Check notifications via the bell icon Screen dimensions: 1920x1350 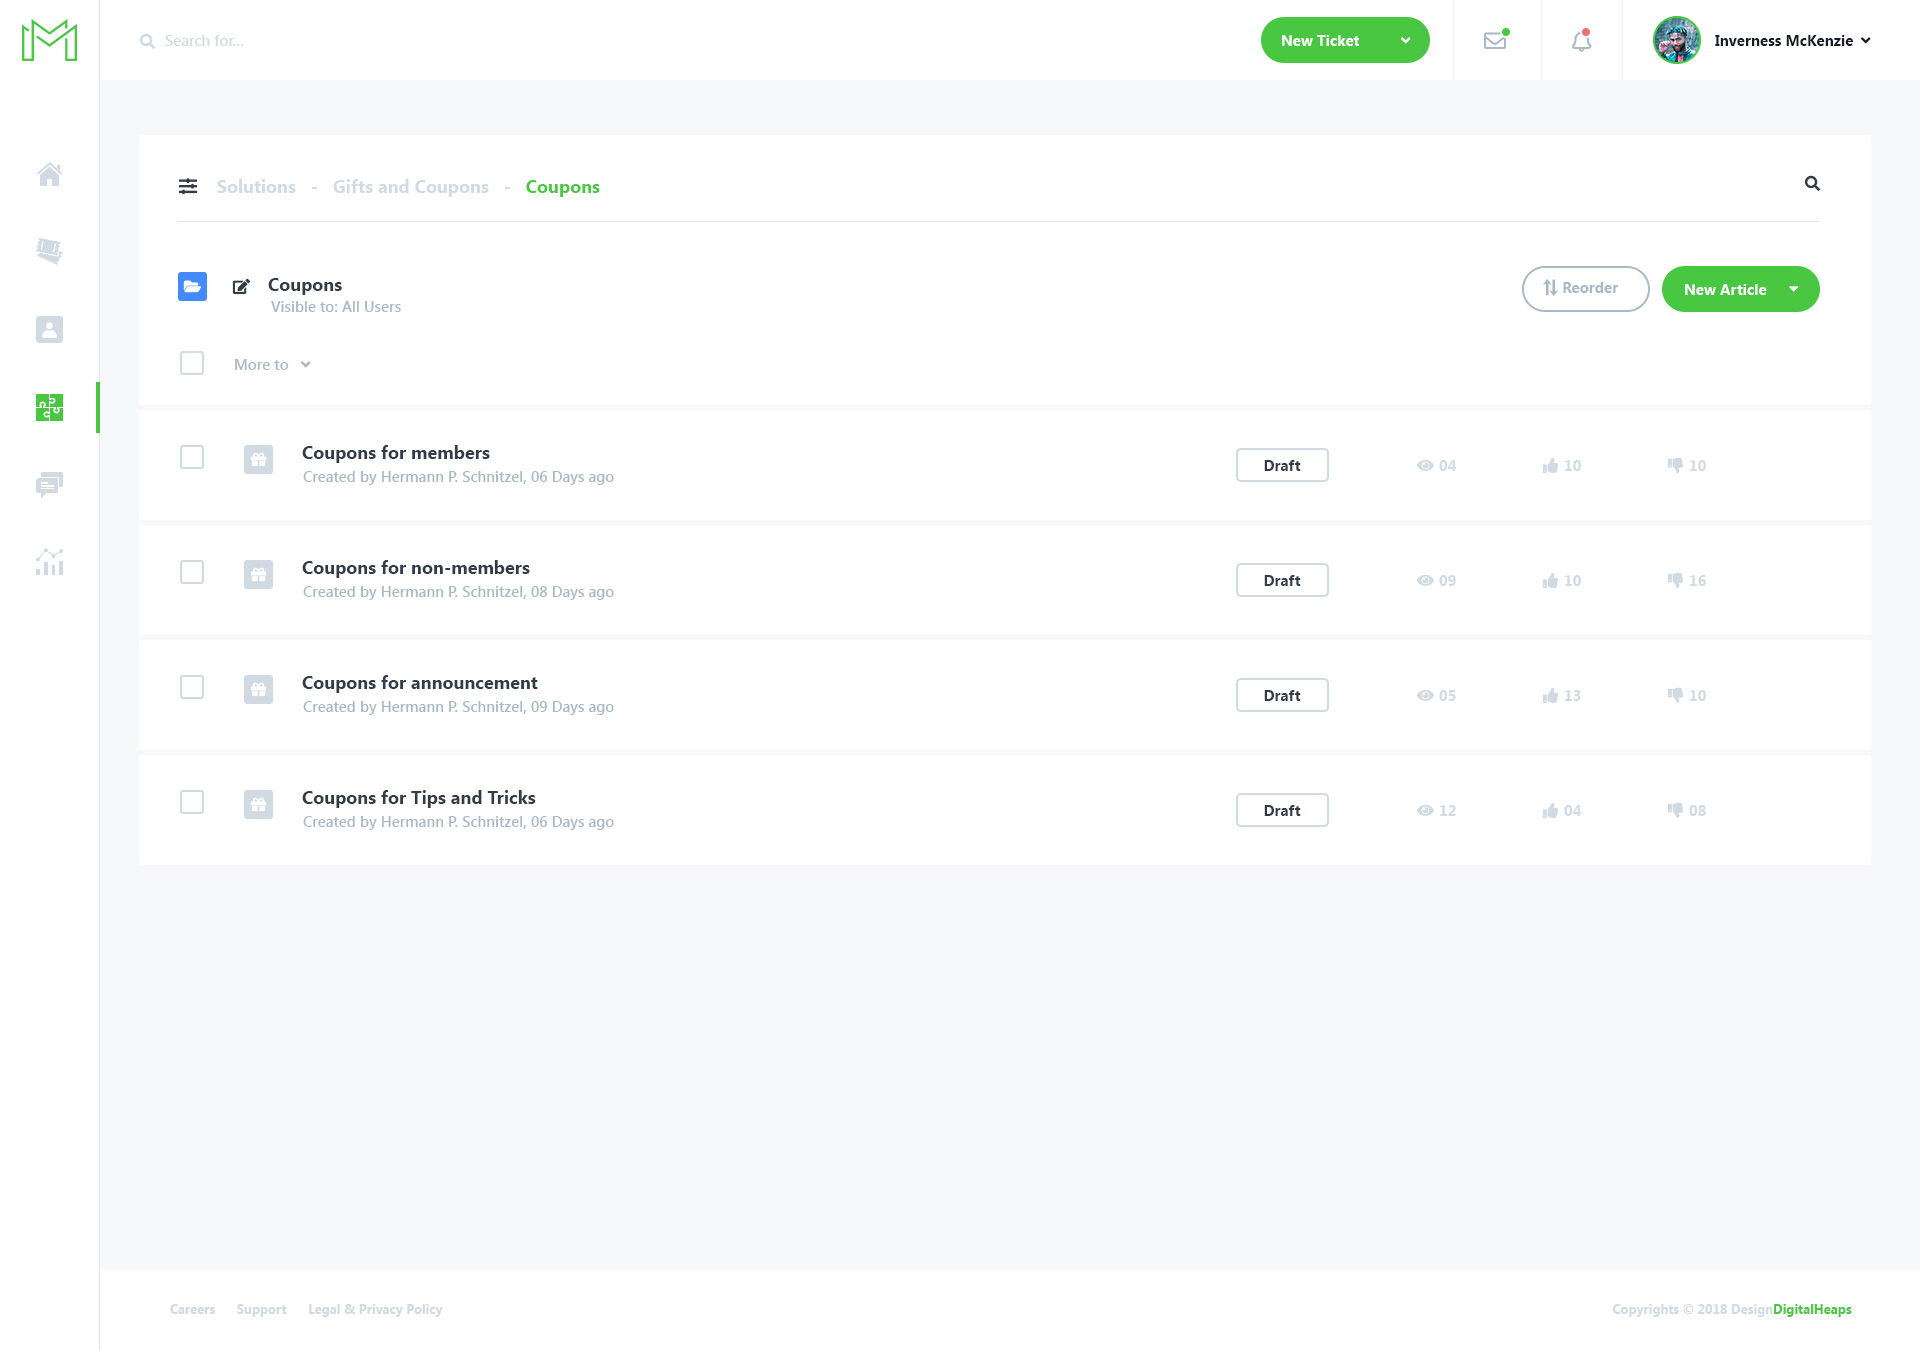[1580, 40]
